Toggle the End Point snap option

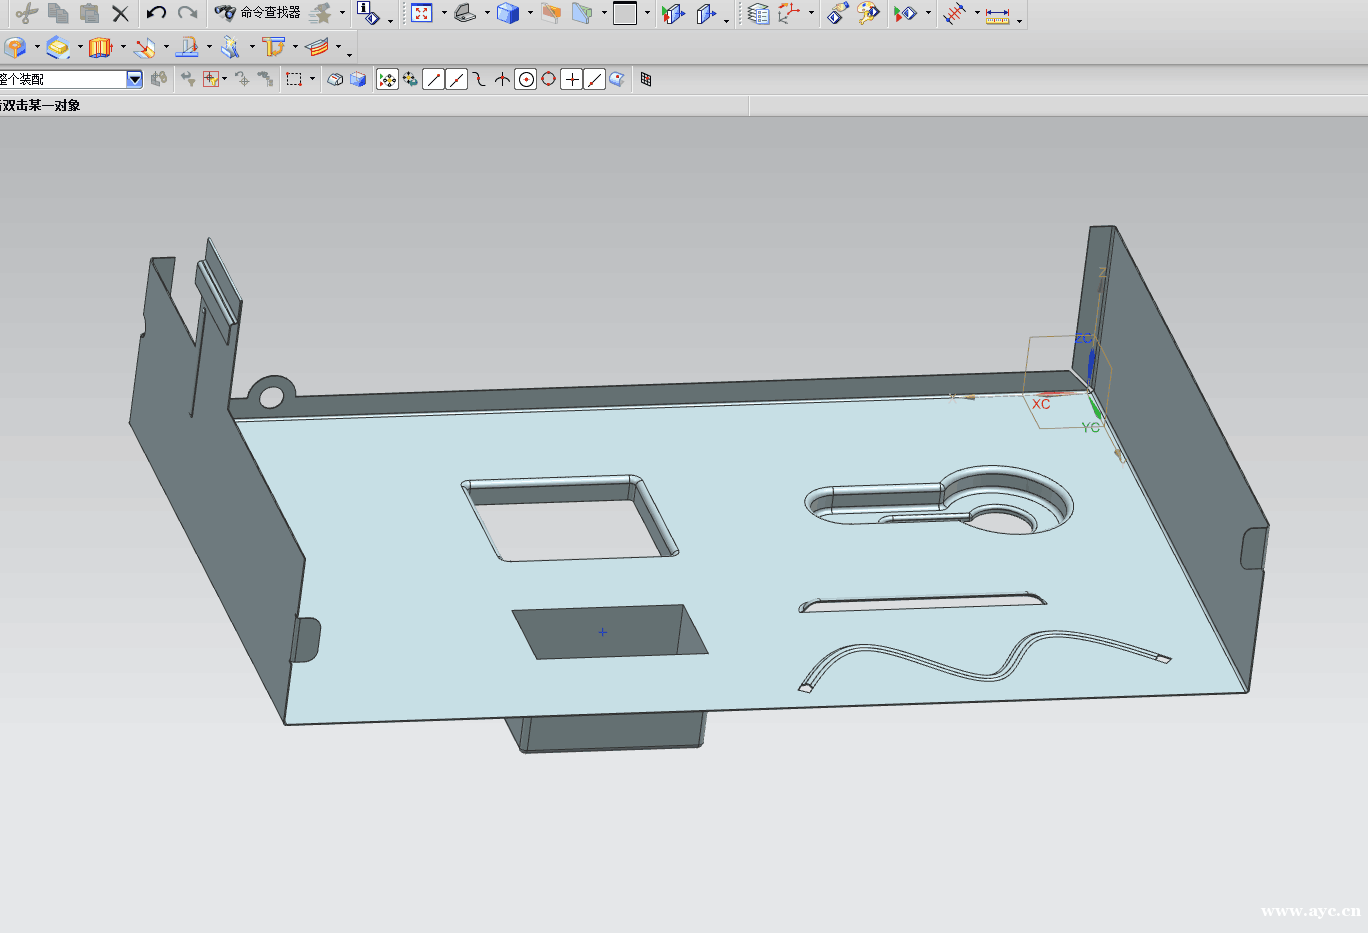[x=433, y=79]
